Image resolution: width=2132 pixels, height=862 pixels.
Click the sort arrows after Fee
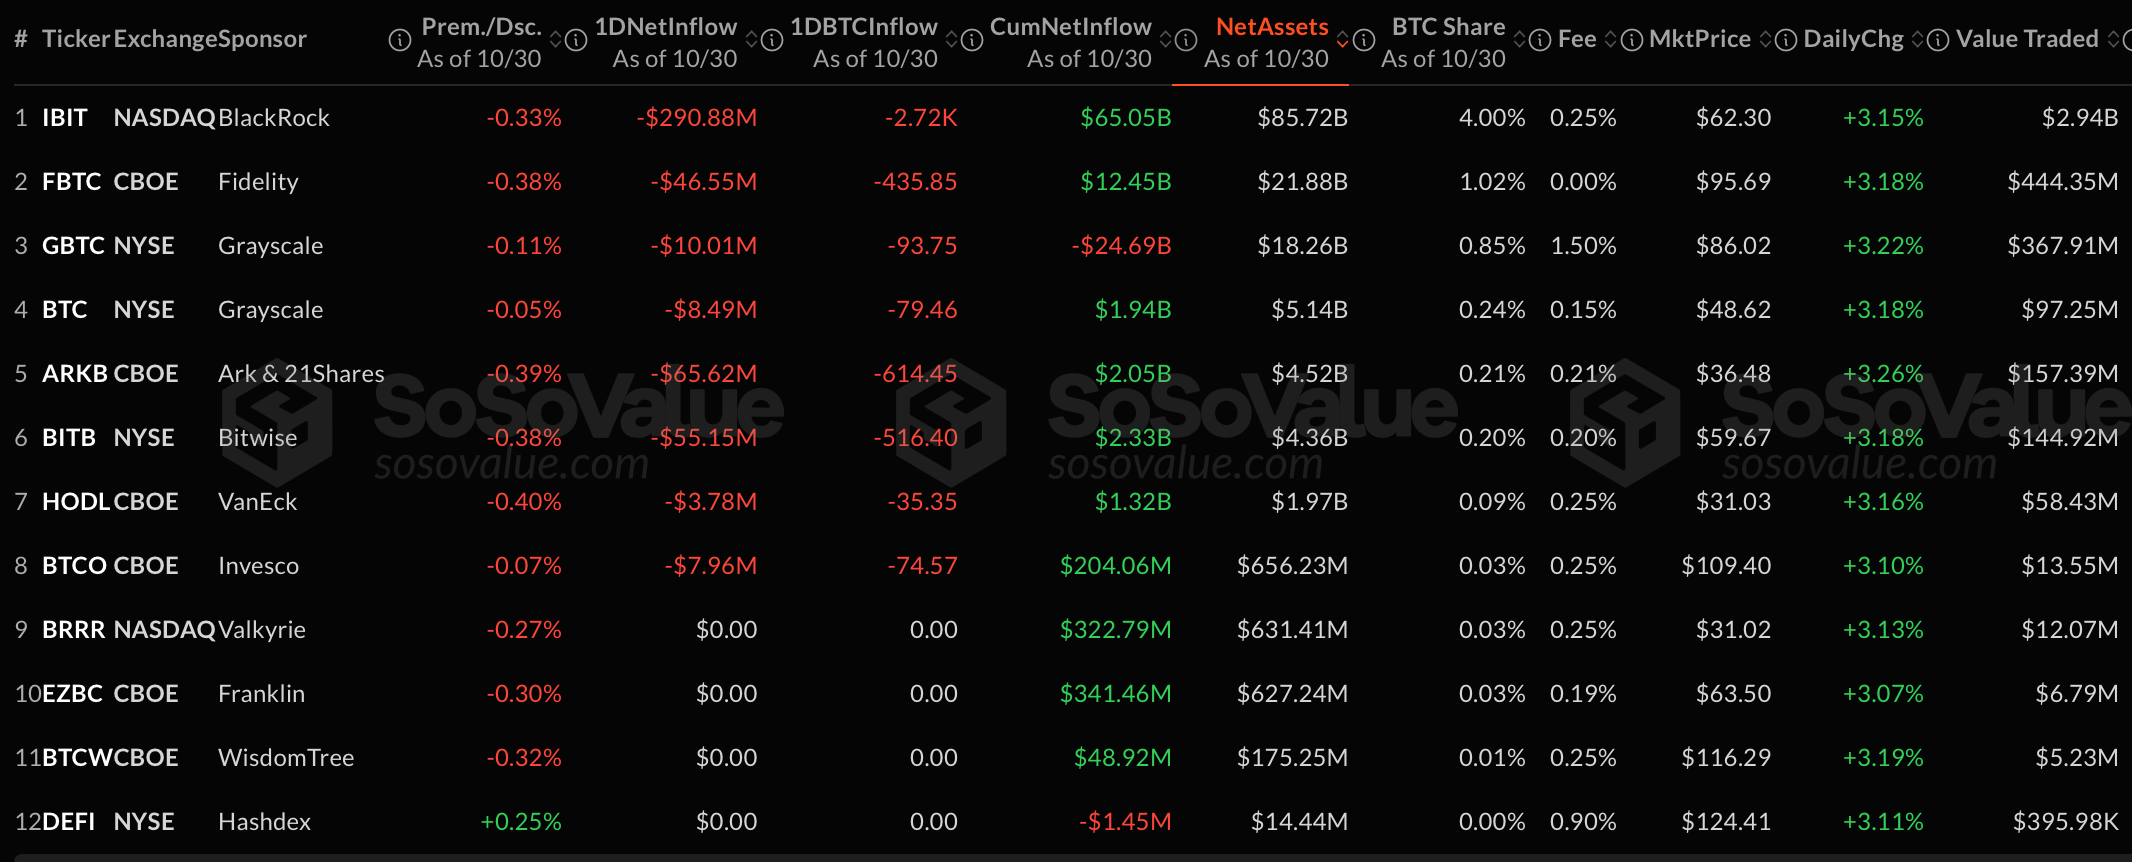pyautogui.click(x=1611, y=40)
